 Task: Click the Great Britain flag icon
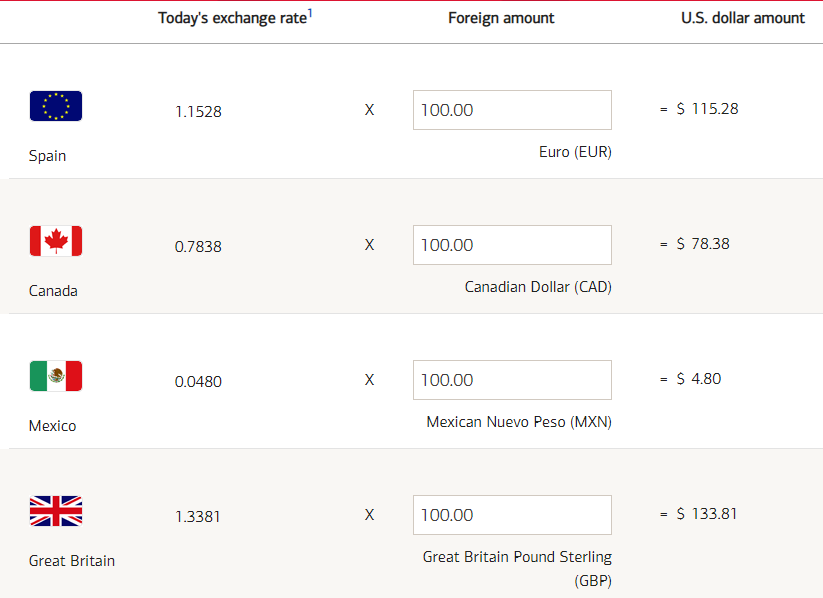[56, 511]
